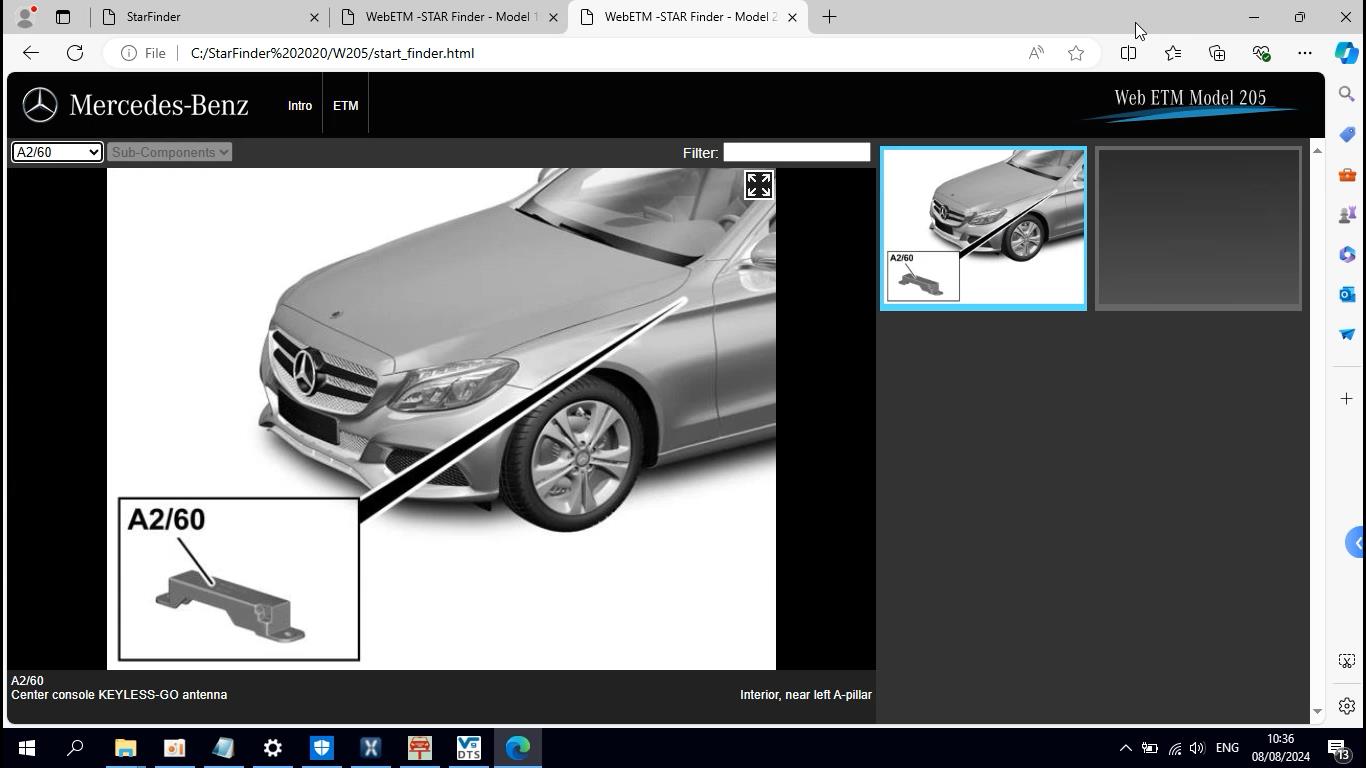Open the browser Settings and more menu

pyautogui.click(x=1305, y=53)
